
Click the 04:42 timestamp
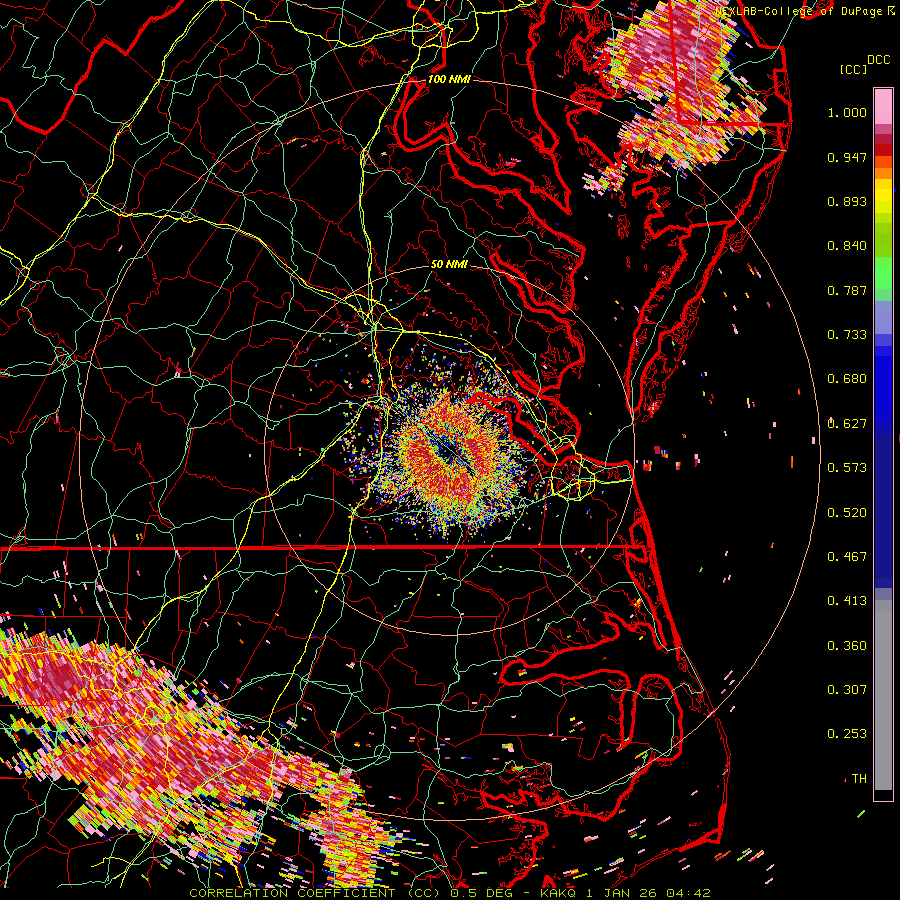point(688,893)
